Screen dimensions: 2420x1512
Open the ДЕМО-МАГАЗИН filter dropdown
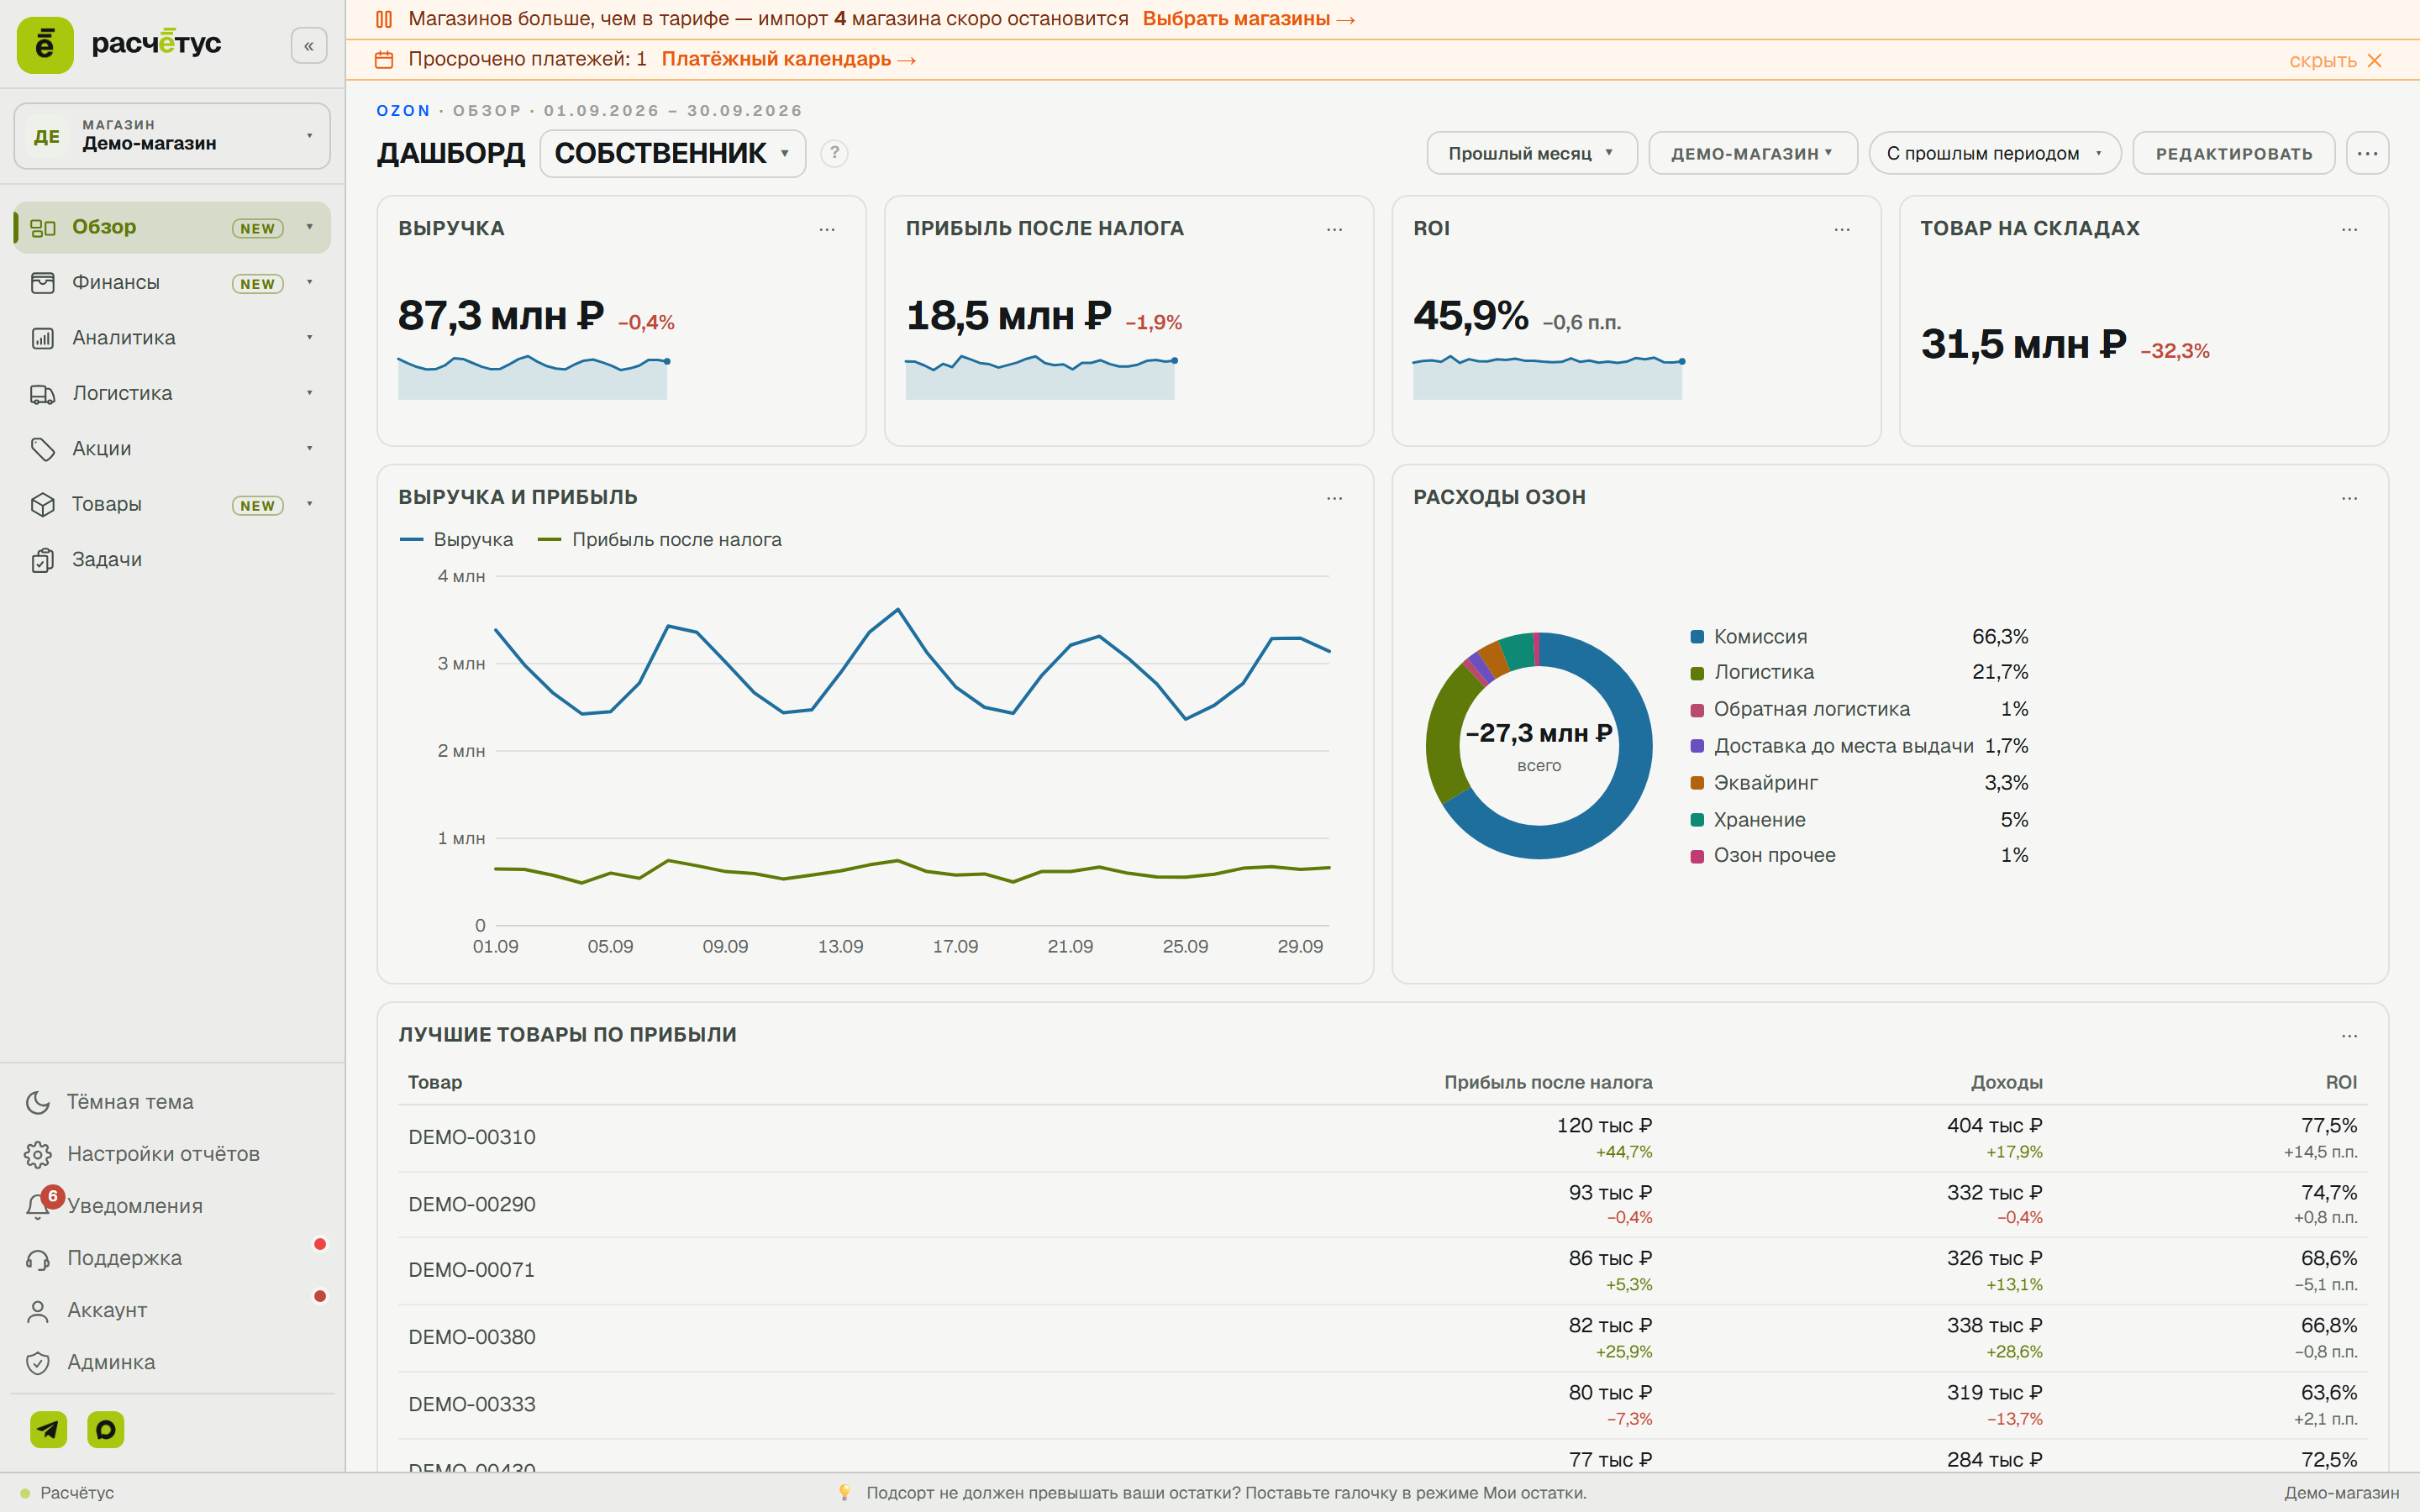tap(1752, 153)
